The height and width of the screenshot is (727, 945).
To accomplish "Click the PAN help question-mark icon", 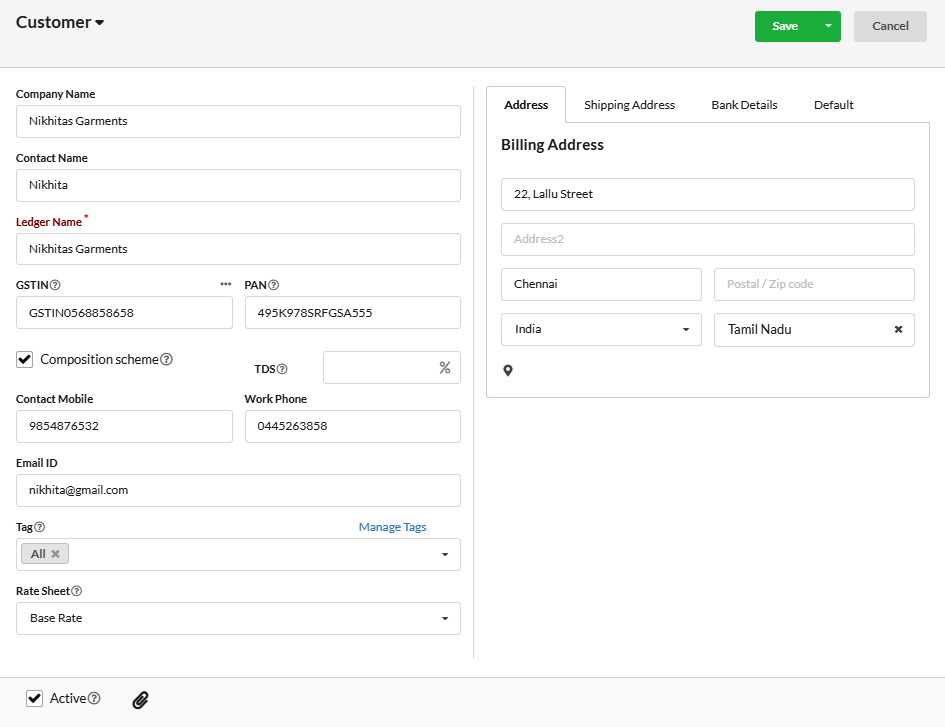I will pos(274,285).
